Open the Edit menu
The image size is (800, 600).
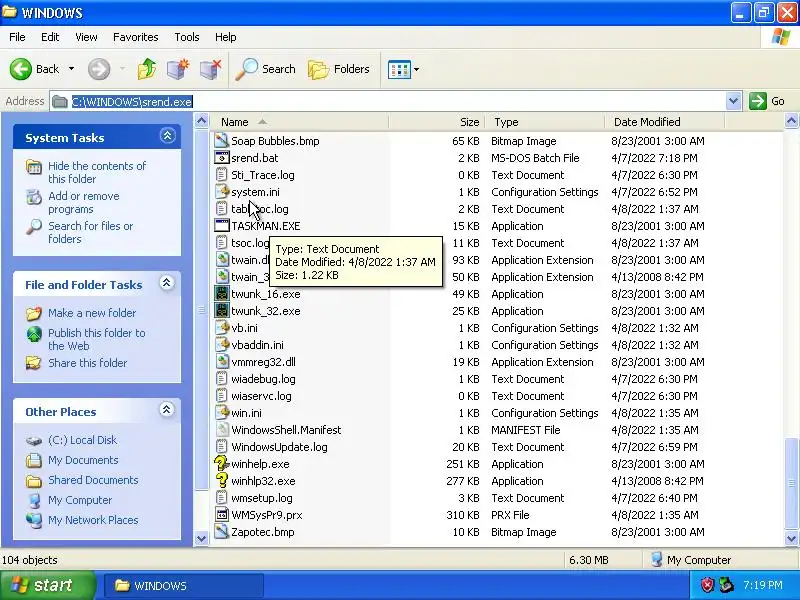(50, 37)
